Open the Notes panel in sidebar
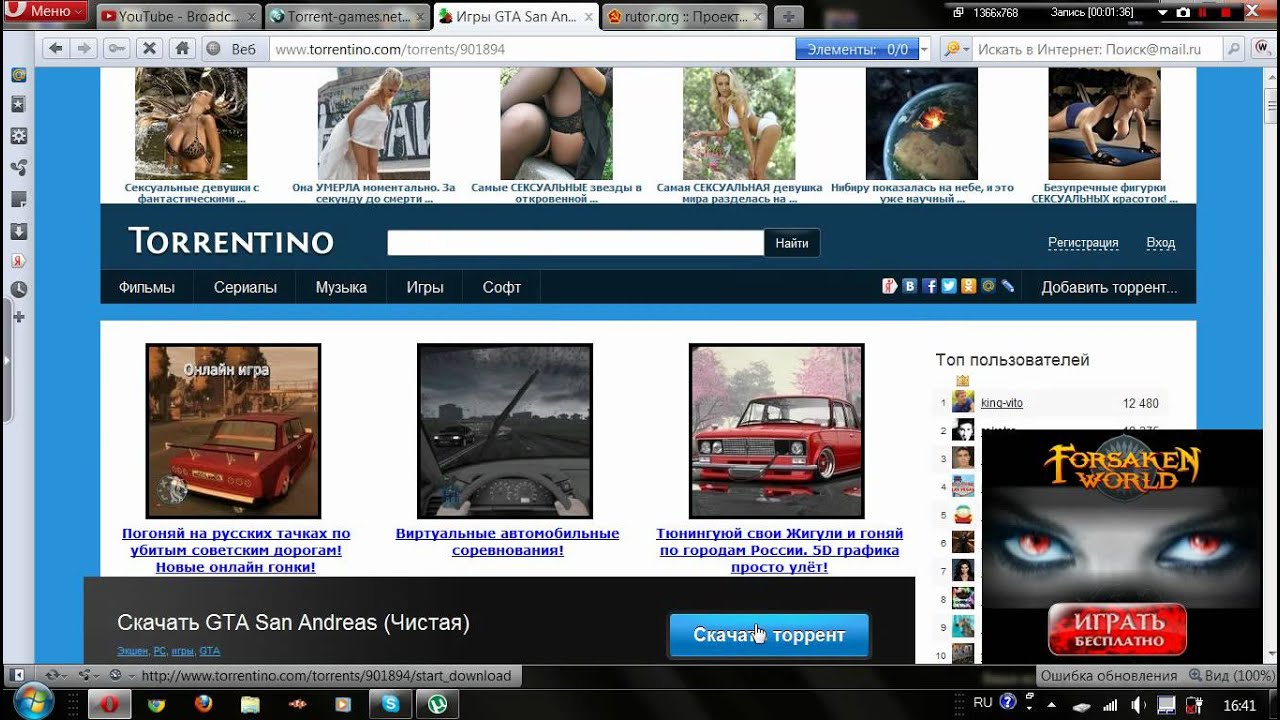Image resolution: width=1280 pixels, height=720 pixels. click(x=18, y=198)
